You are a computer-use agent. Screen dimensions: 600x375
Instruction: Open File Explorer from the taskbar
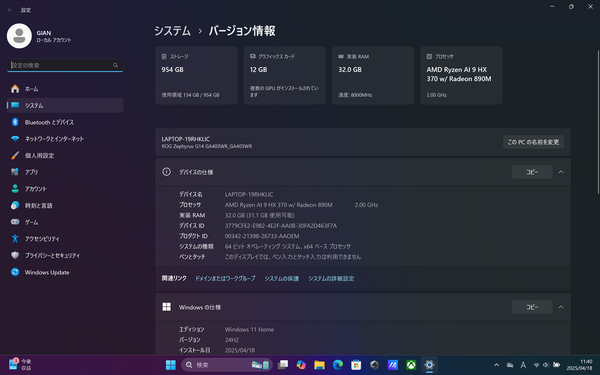point(320,365)
